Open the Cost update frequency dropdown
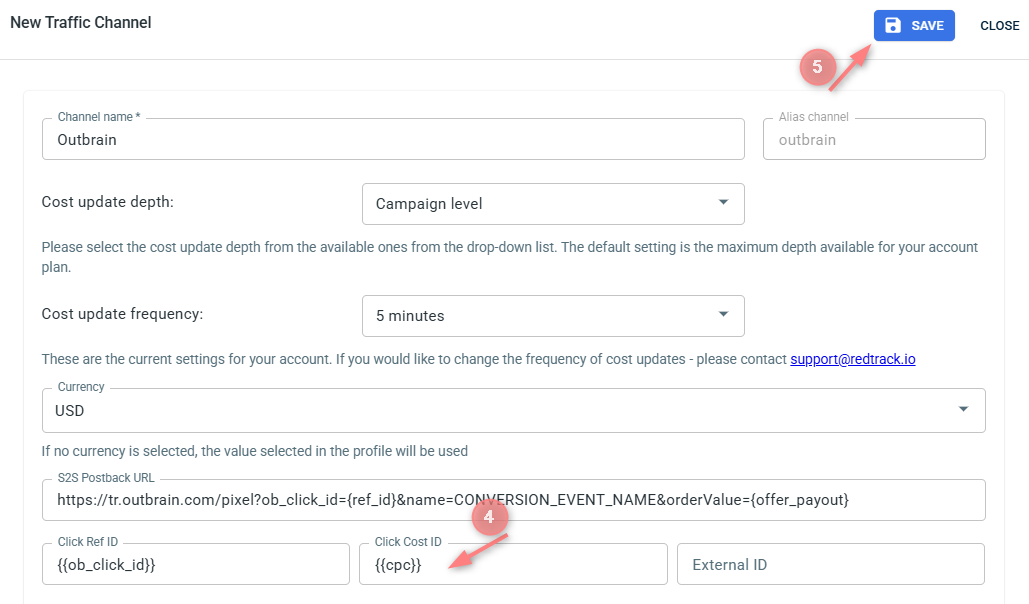 click(x=553, y=316)
